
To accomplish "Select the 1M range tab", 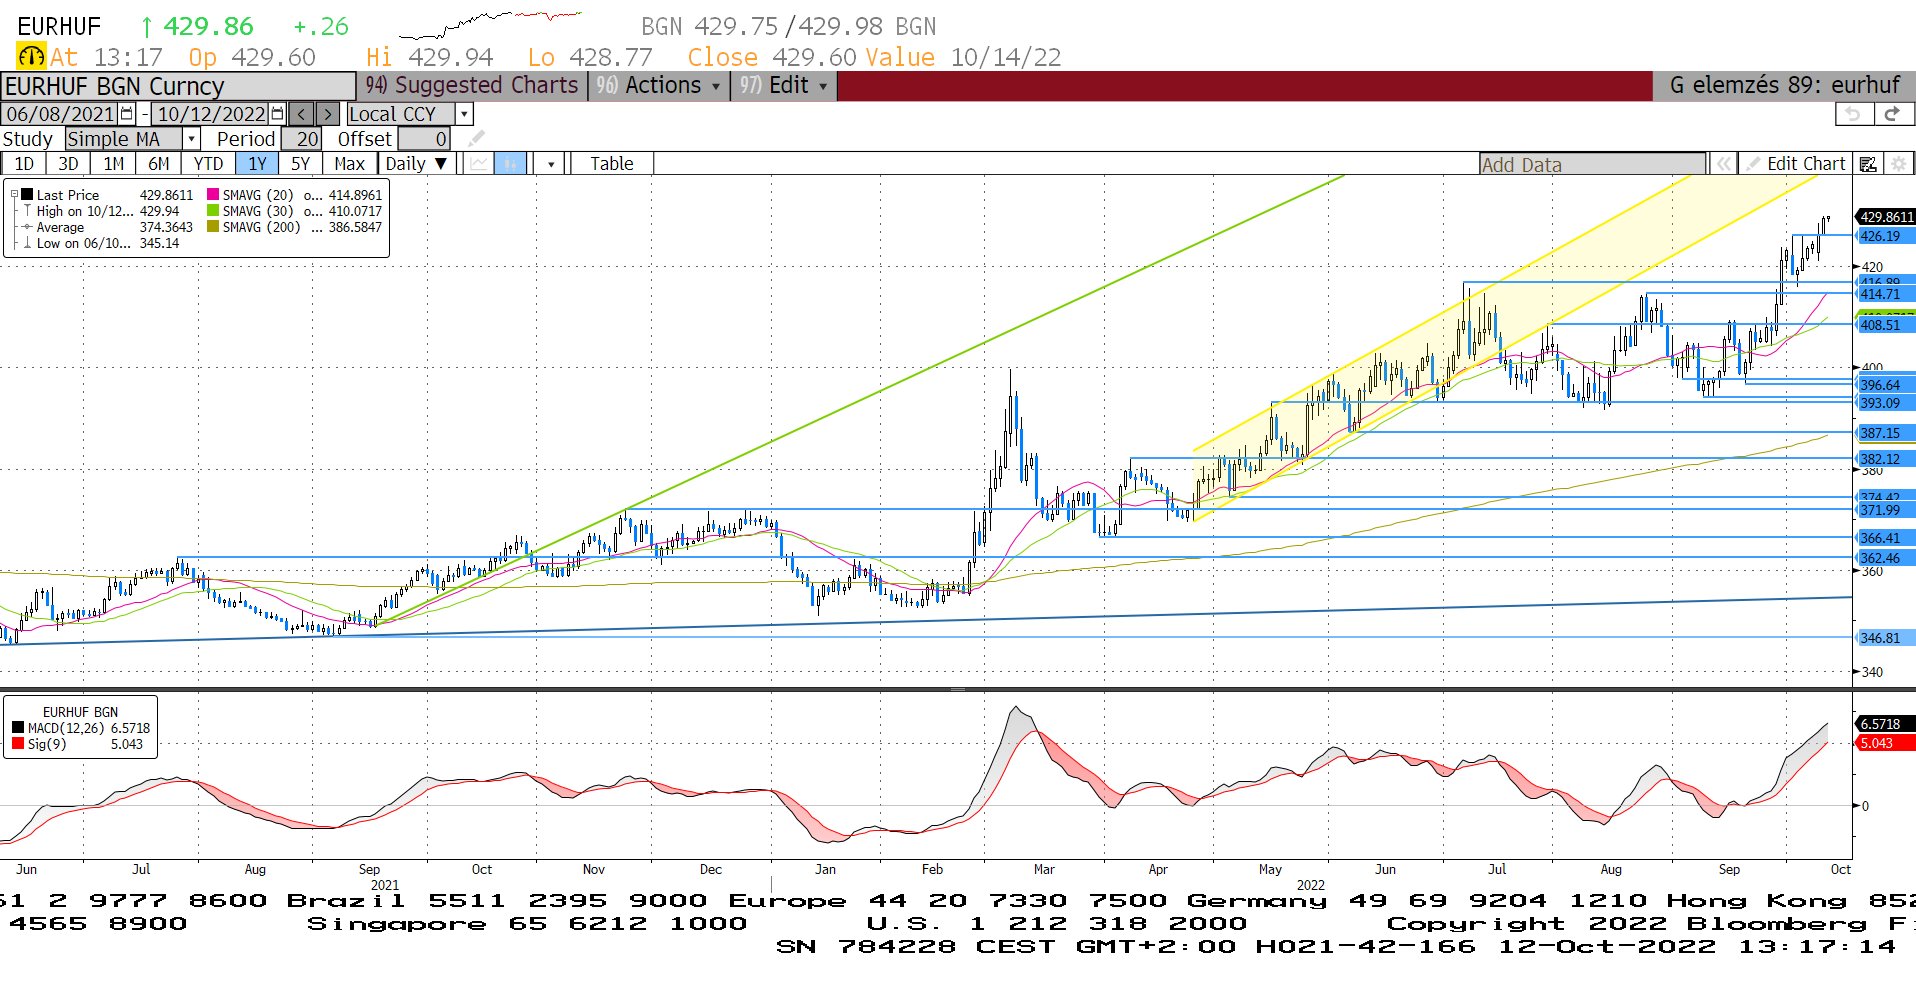I will click(x=114, y=164).
